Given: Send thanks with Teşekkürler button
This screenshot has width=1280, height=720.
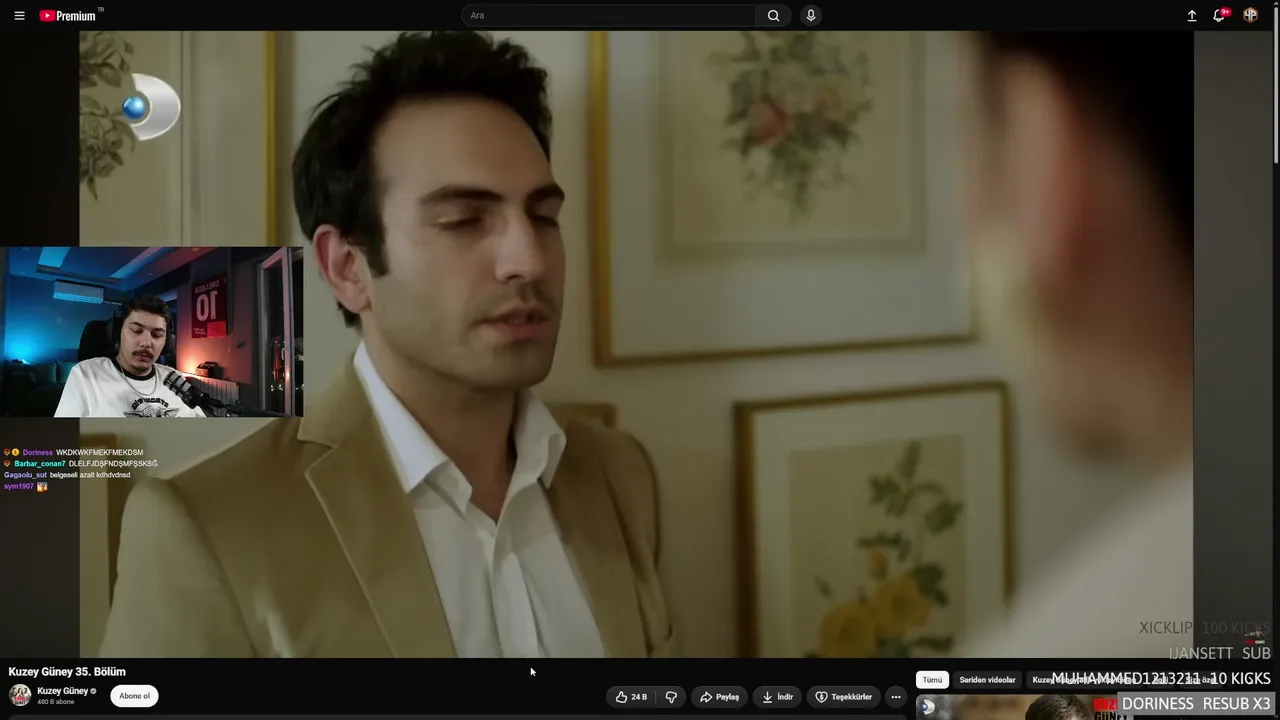Looking at the screenshot, I should (844, 697).
